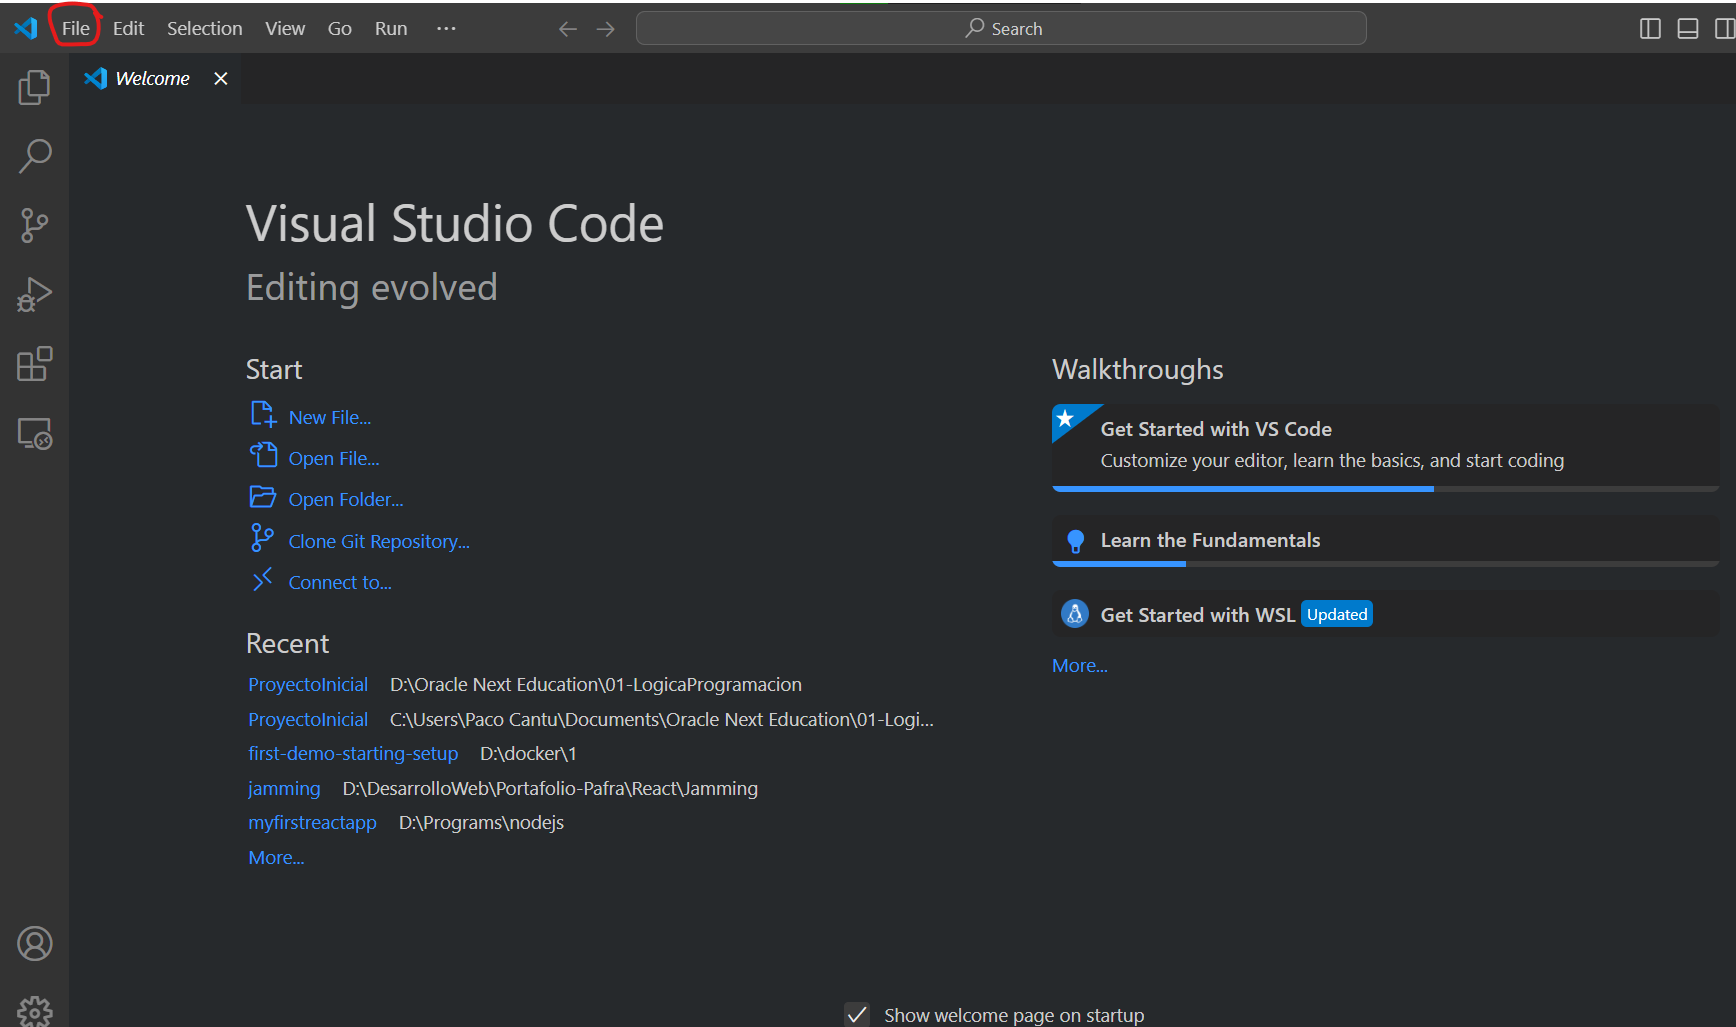Screen dimensions: 1736x1027
Task: Open the Accounts menu icon
Action: (34, 944)
